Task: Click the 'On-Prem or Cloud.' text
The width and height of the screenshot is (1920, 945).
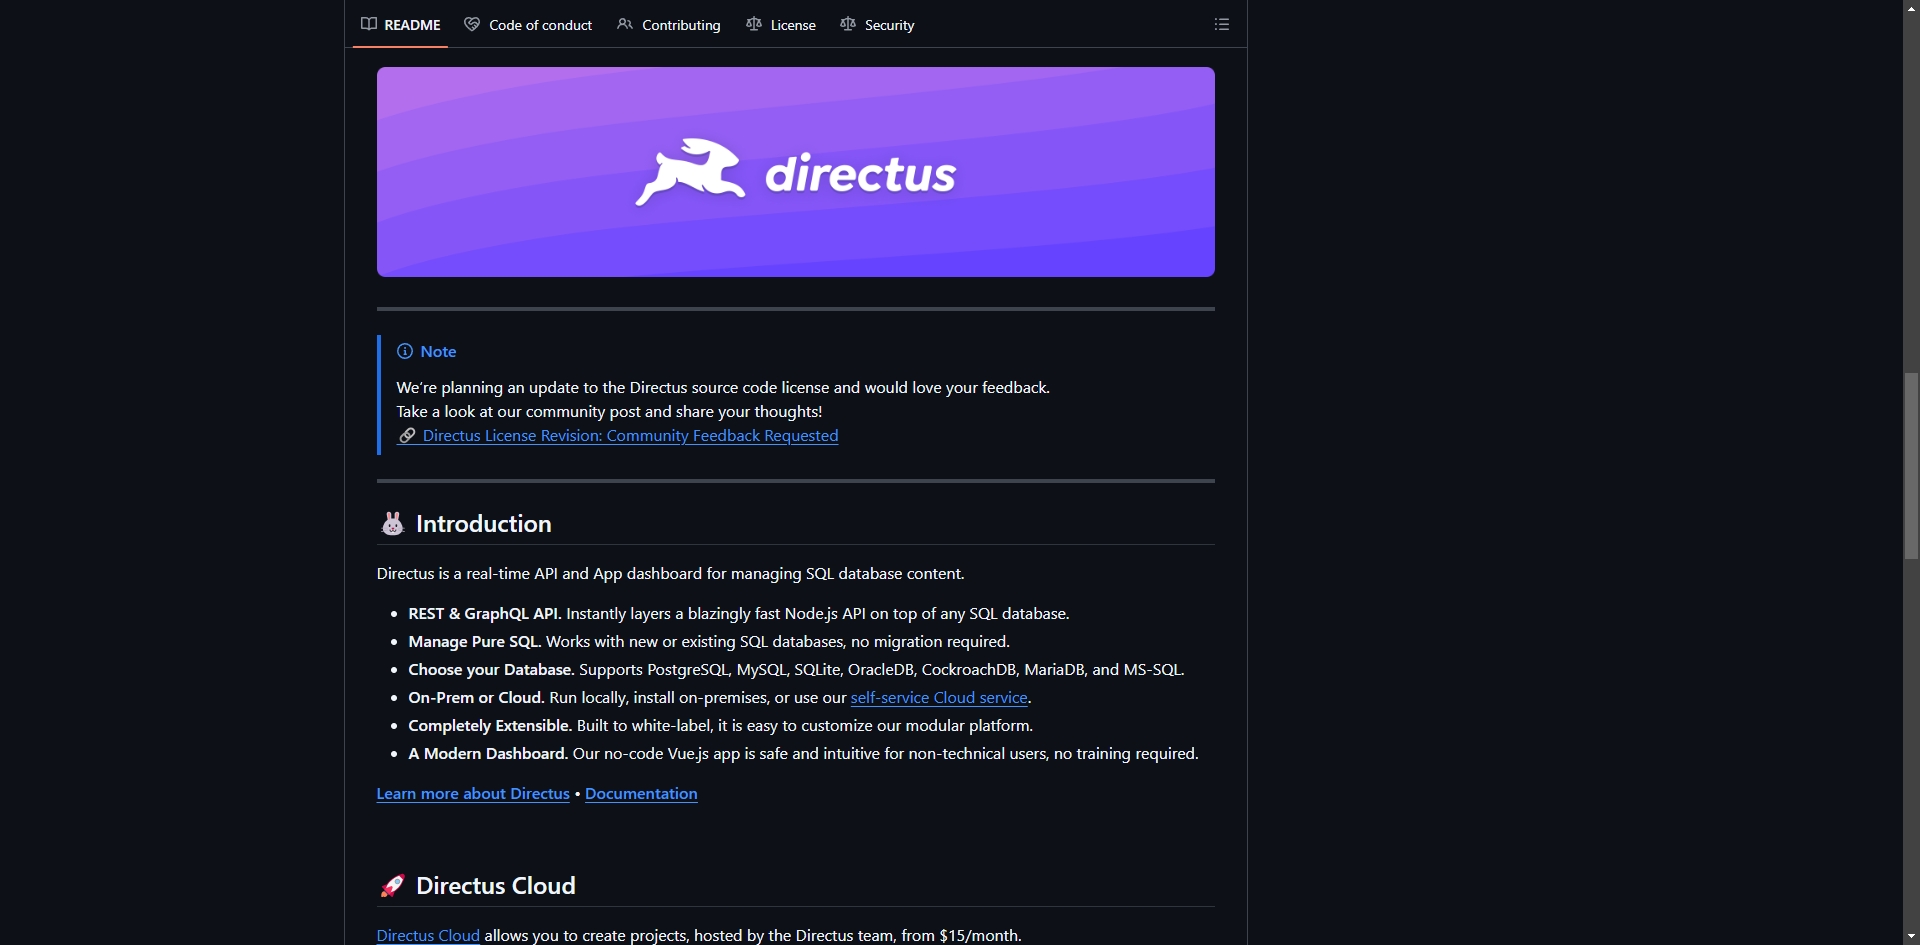Action: [x=477, y=698]
